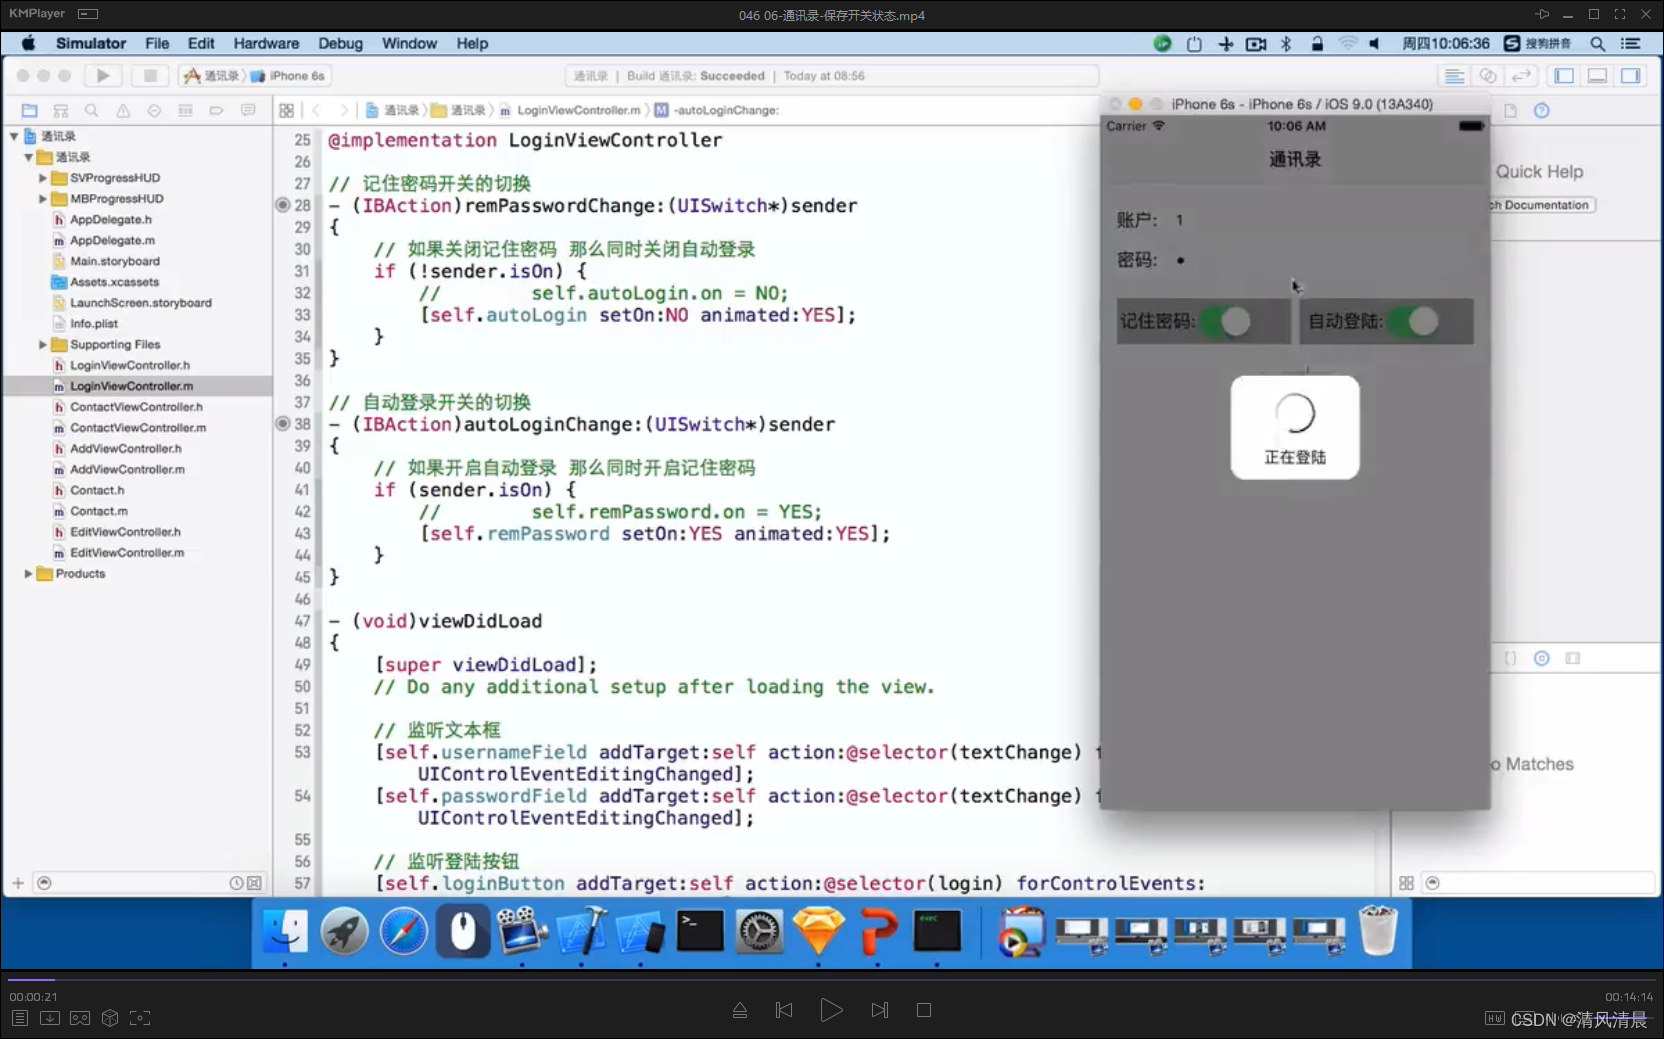The width and height of the screenshot is (1664, 1039).
Task: Open the breakpoint navigator icon
Action: tap(216, 111)
